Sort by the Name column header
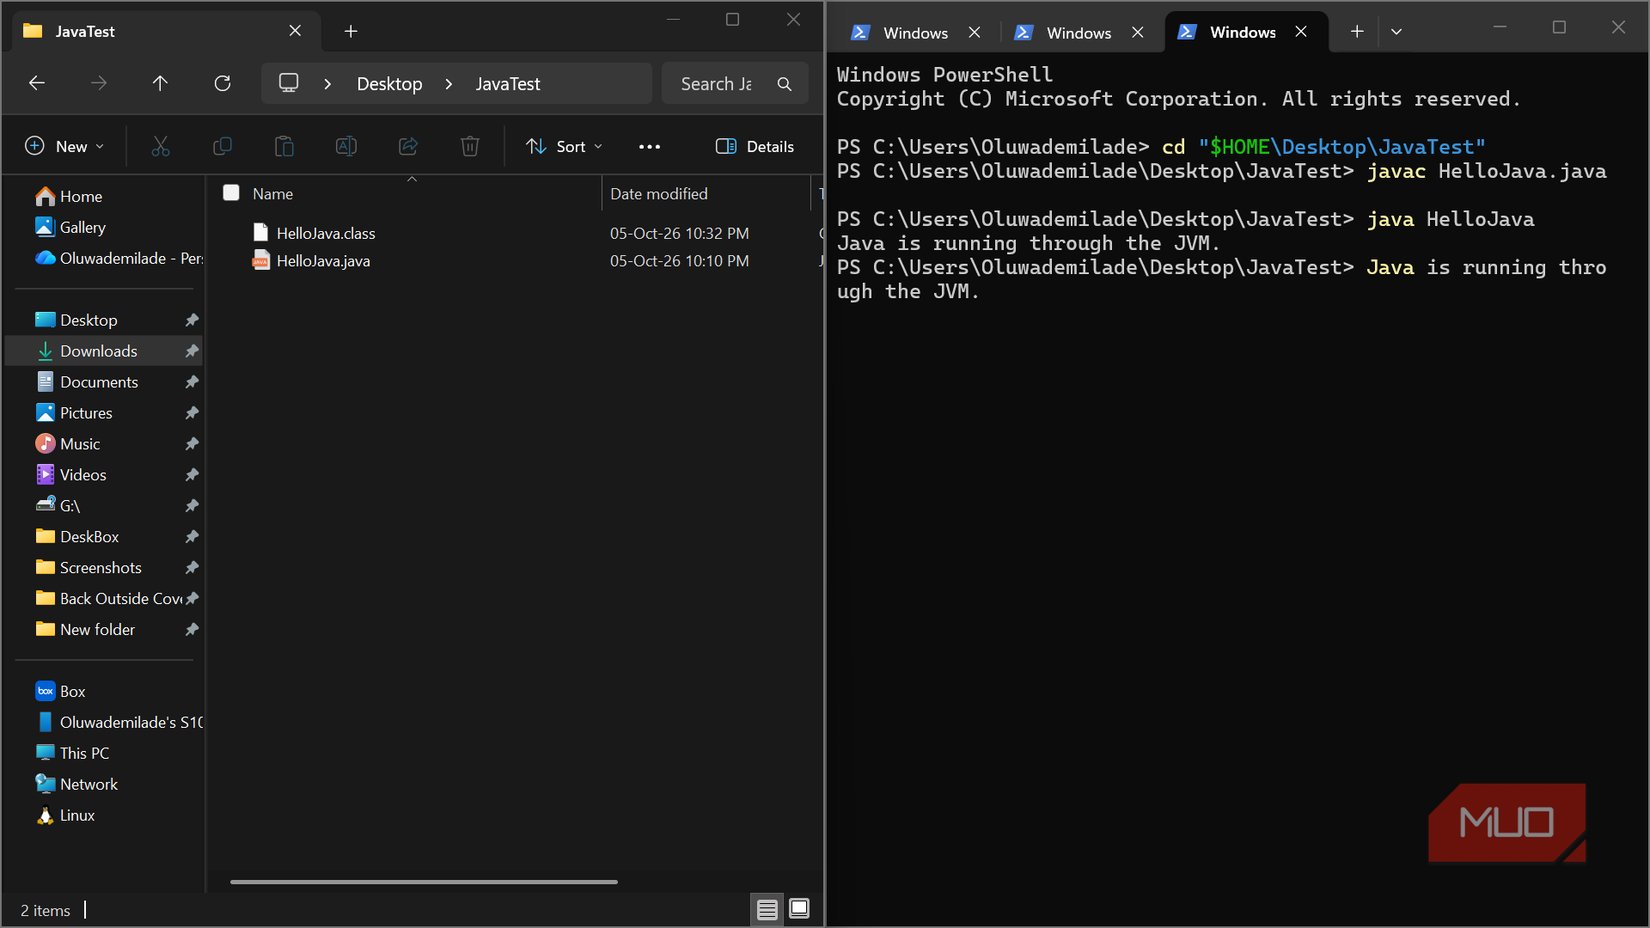Image resolution: width=1650 pixels, height=928 pixels. pyautogui.click(x=273, y=194)
